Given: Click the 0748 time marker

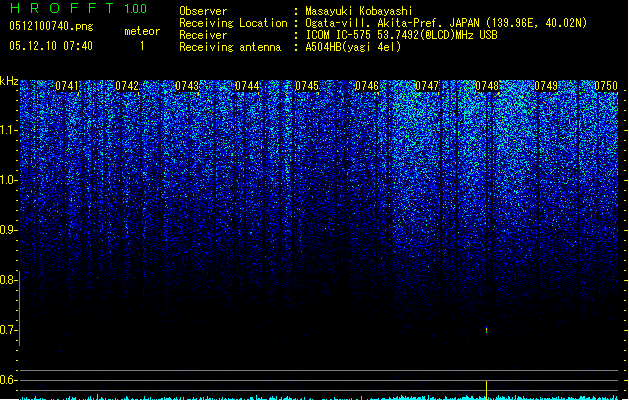Looking at the screenshot, I should (487, 86).
